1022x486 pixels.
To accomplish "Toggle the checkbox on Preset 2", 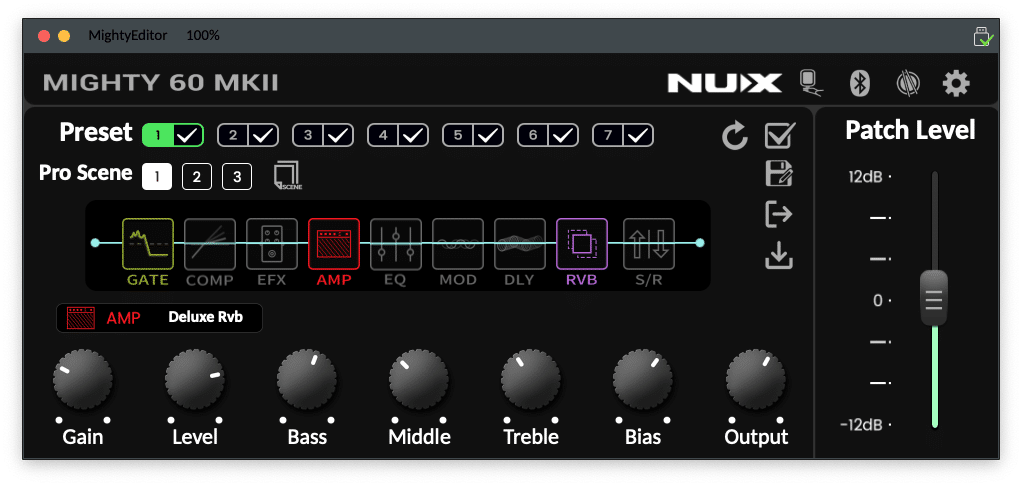I will [x=264, y=135].
